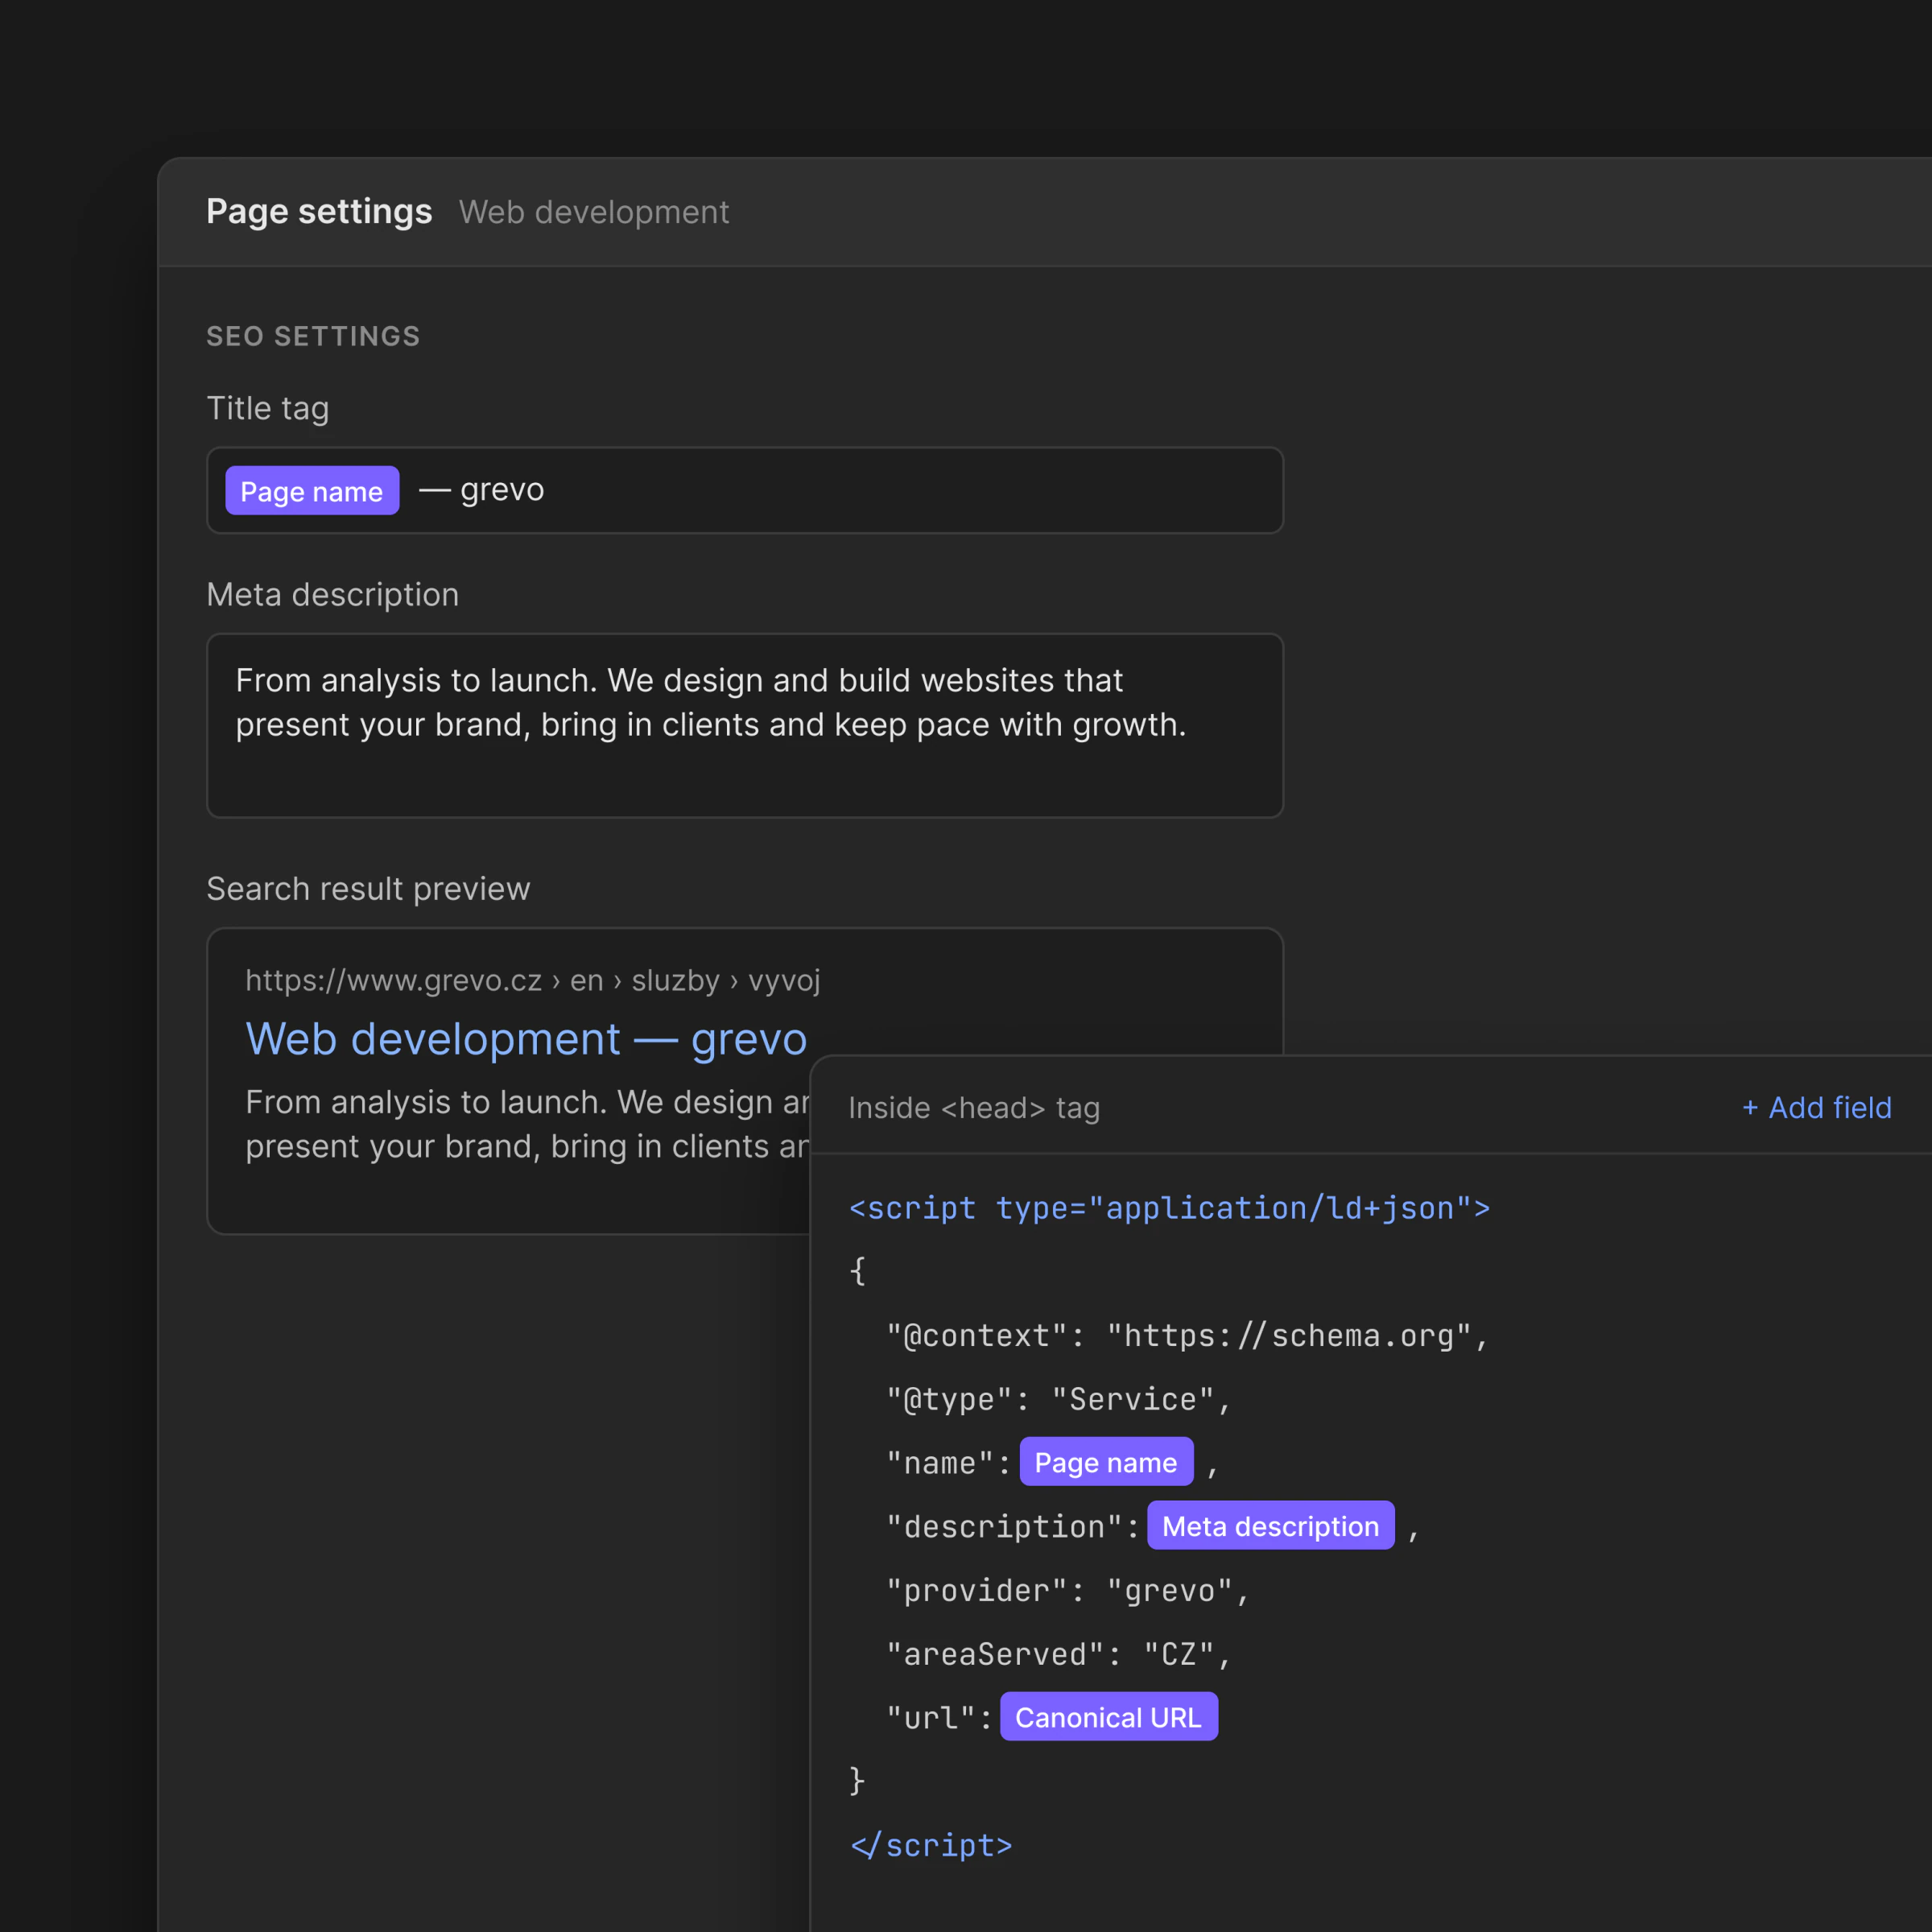Open the Web development — grevo preview title
Screen dimensions: 1932x1932
(526, 1039)
